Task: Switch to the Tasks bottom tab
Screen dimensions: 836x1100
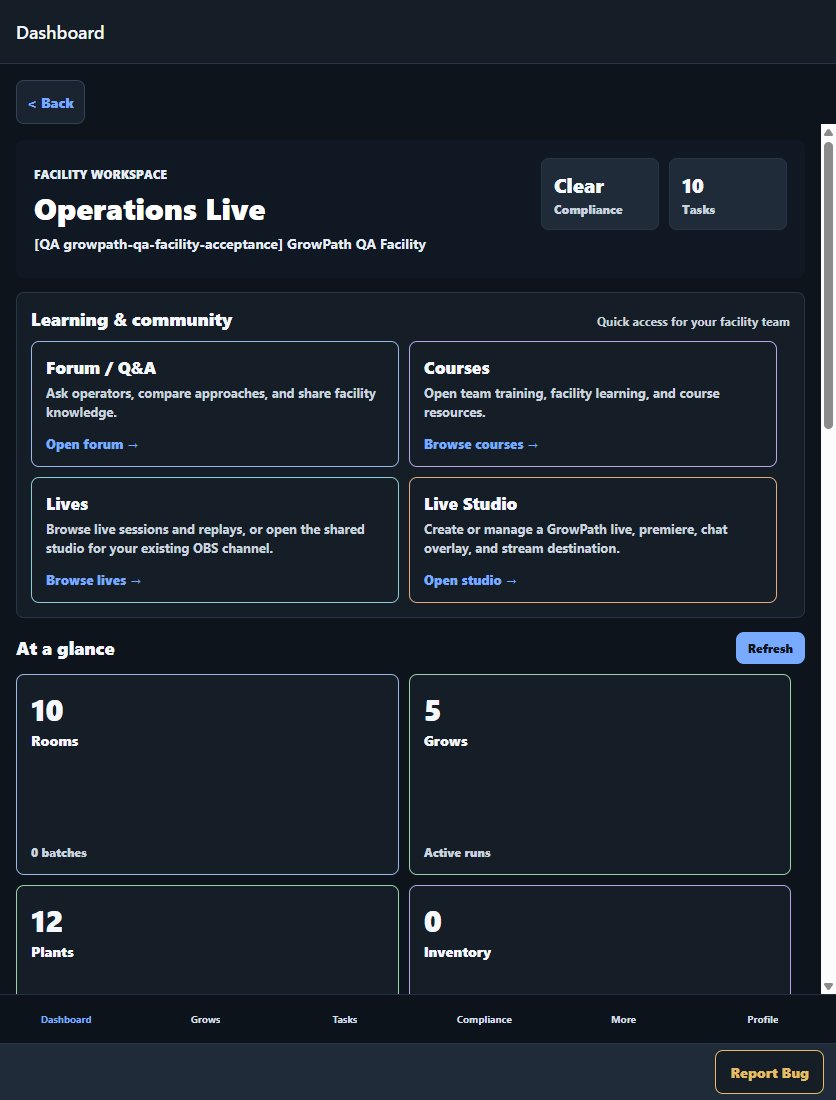Action: [344, 1019]
